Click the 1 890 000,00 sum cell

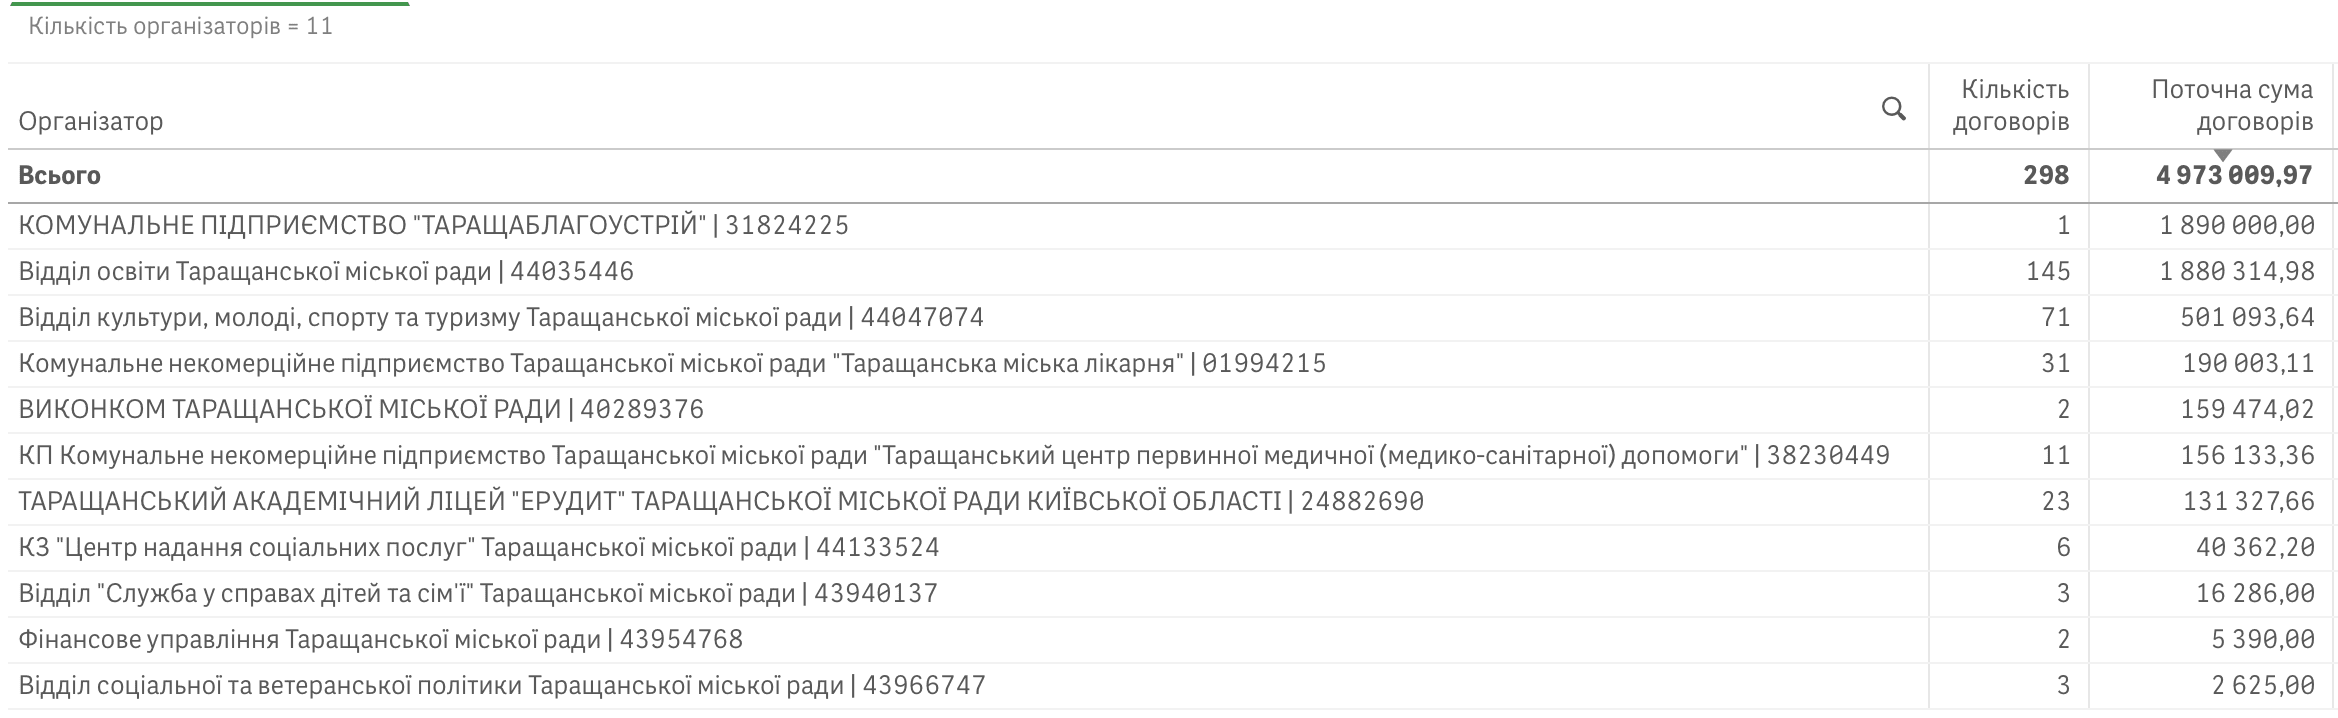(2237, 225)
